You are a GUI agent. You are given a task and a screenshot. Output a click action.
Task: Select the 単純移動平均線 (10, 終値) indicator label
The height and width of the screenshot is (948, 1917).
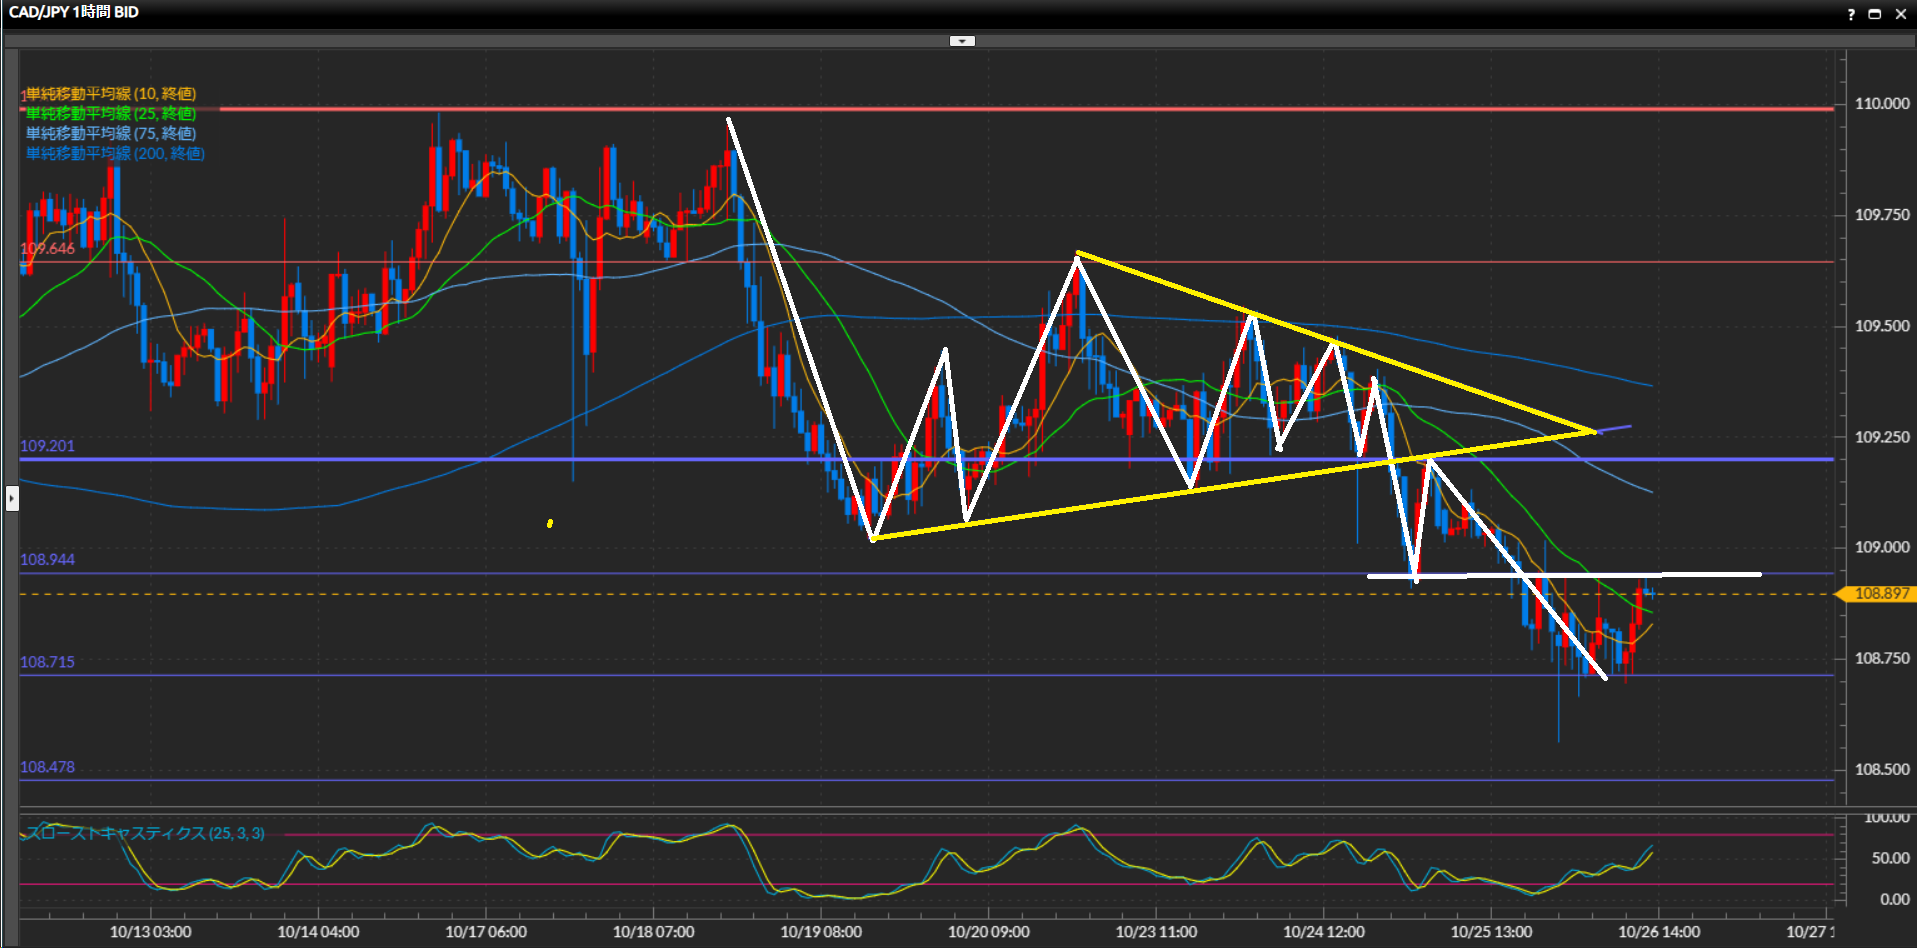pyautogui.click(x=111, y=94)
